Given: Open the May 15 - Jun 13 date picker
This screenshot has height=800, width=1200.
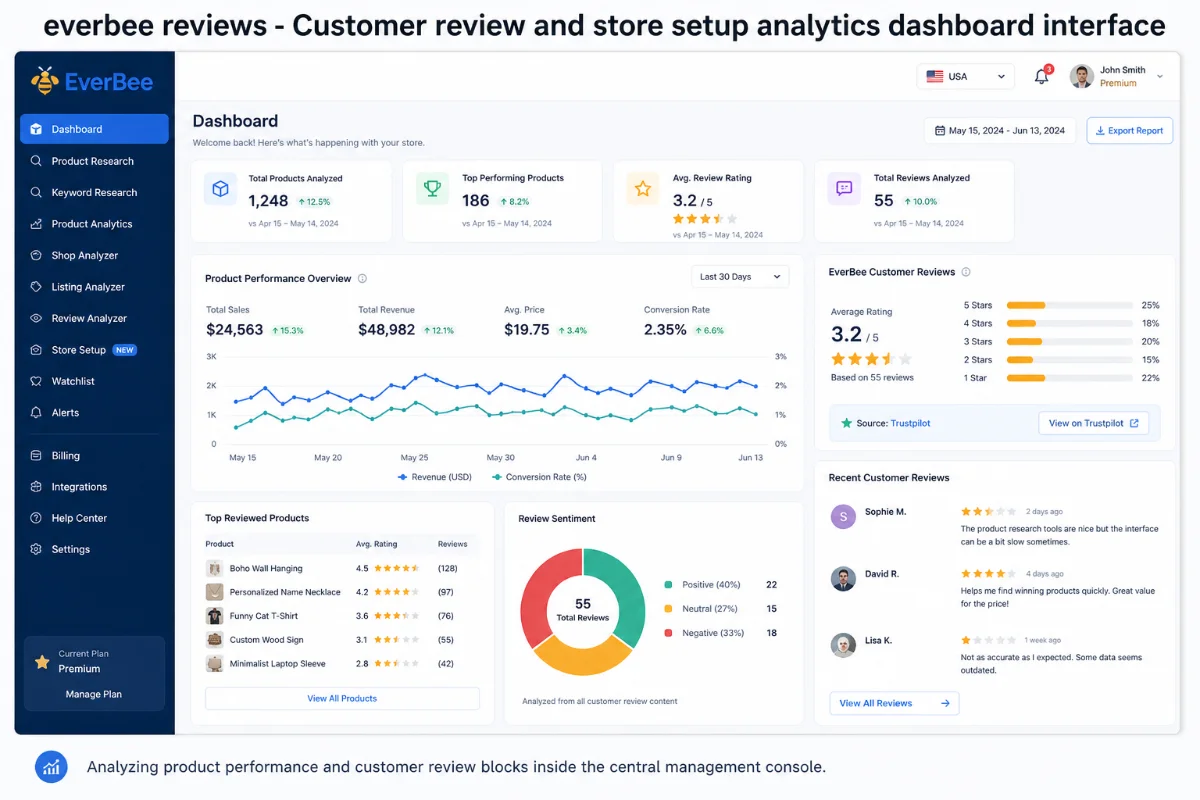Looking at the screenshot, I should [1000, 130].
